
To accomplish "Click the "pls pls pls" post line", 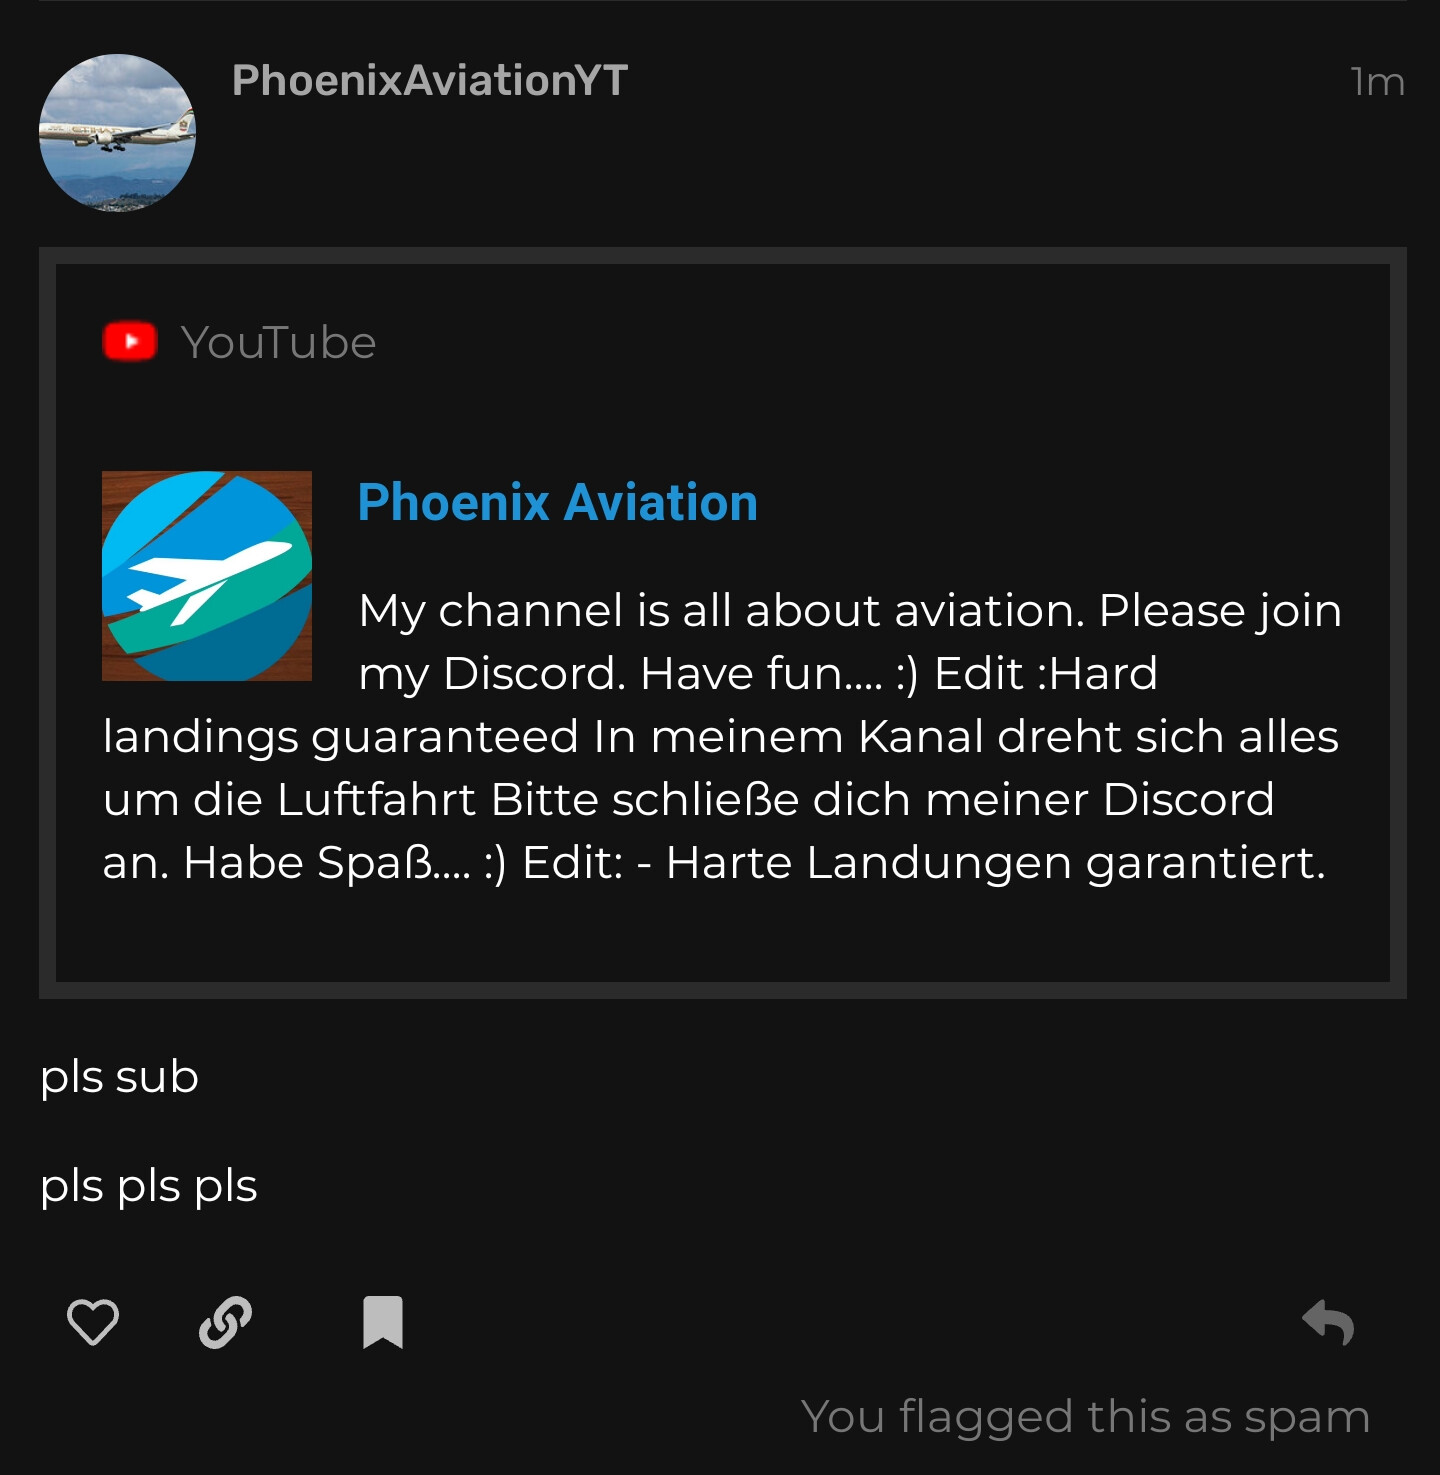I will coord(149,1186).
